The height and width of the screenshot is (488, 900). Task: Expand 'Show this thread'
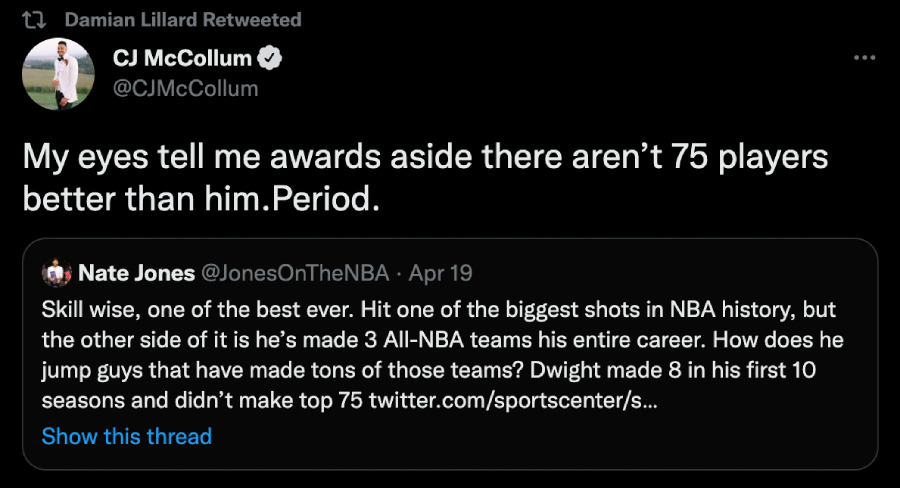click(x=127, y=436)
